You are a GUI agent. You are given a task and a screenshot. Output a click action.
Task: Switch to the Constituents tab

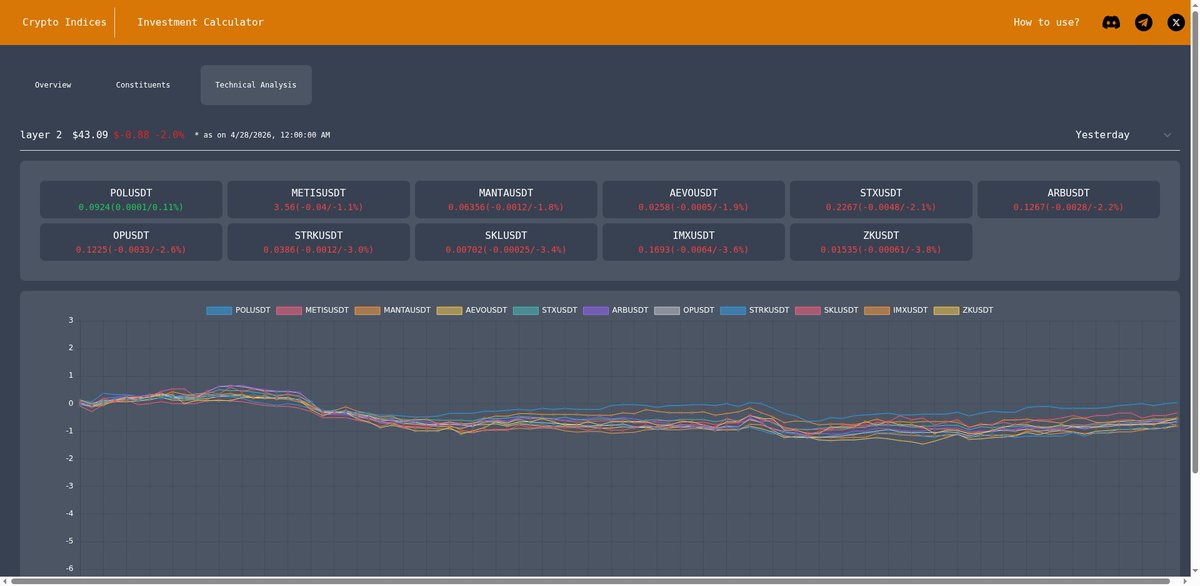click(143, 84)
